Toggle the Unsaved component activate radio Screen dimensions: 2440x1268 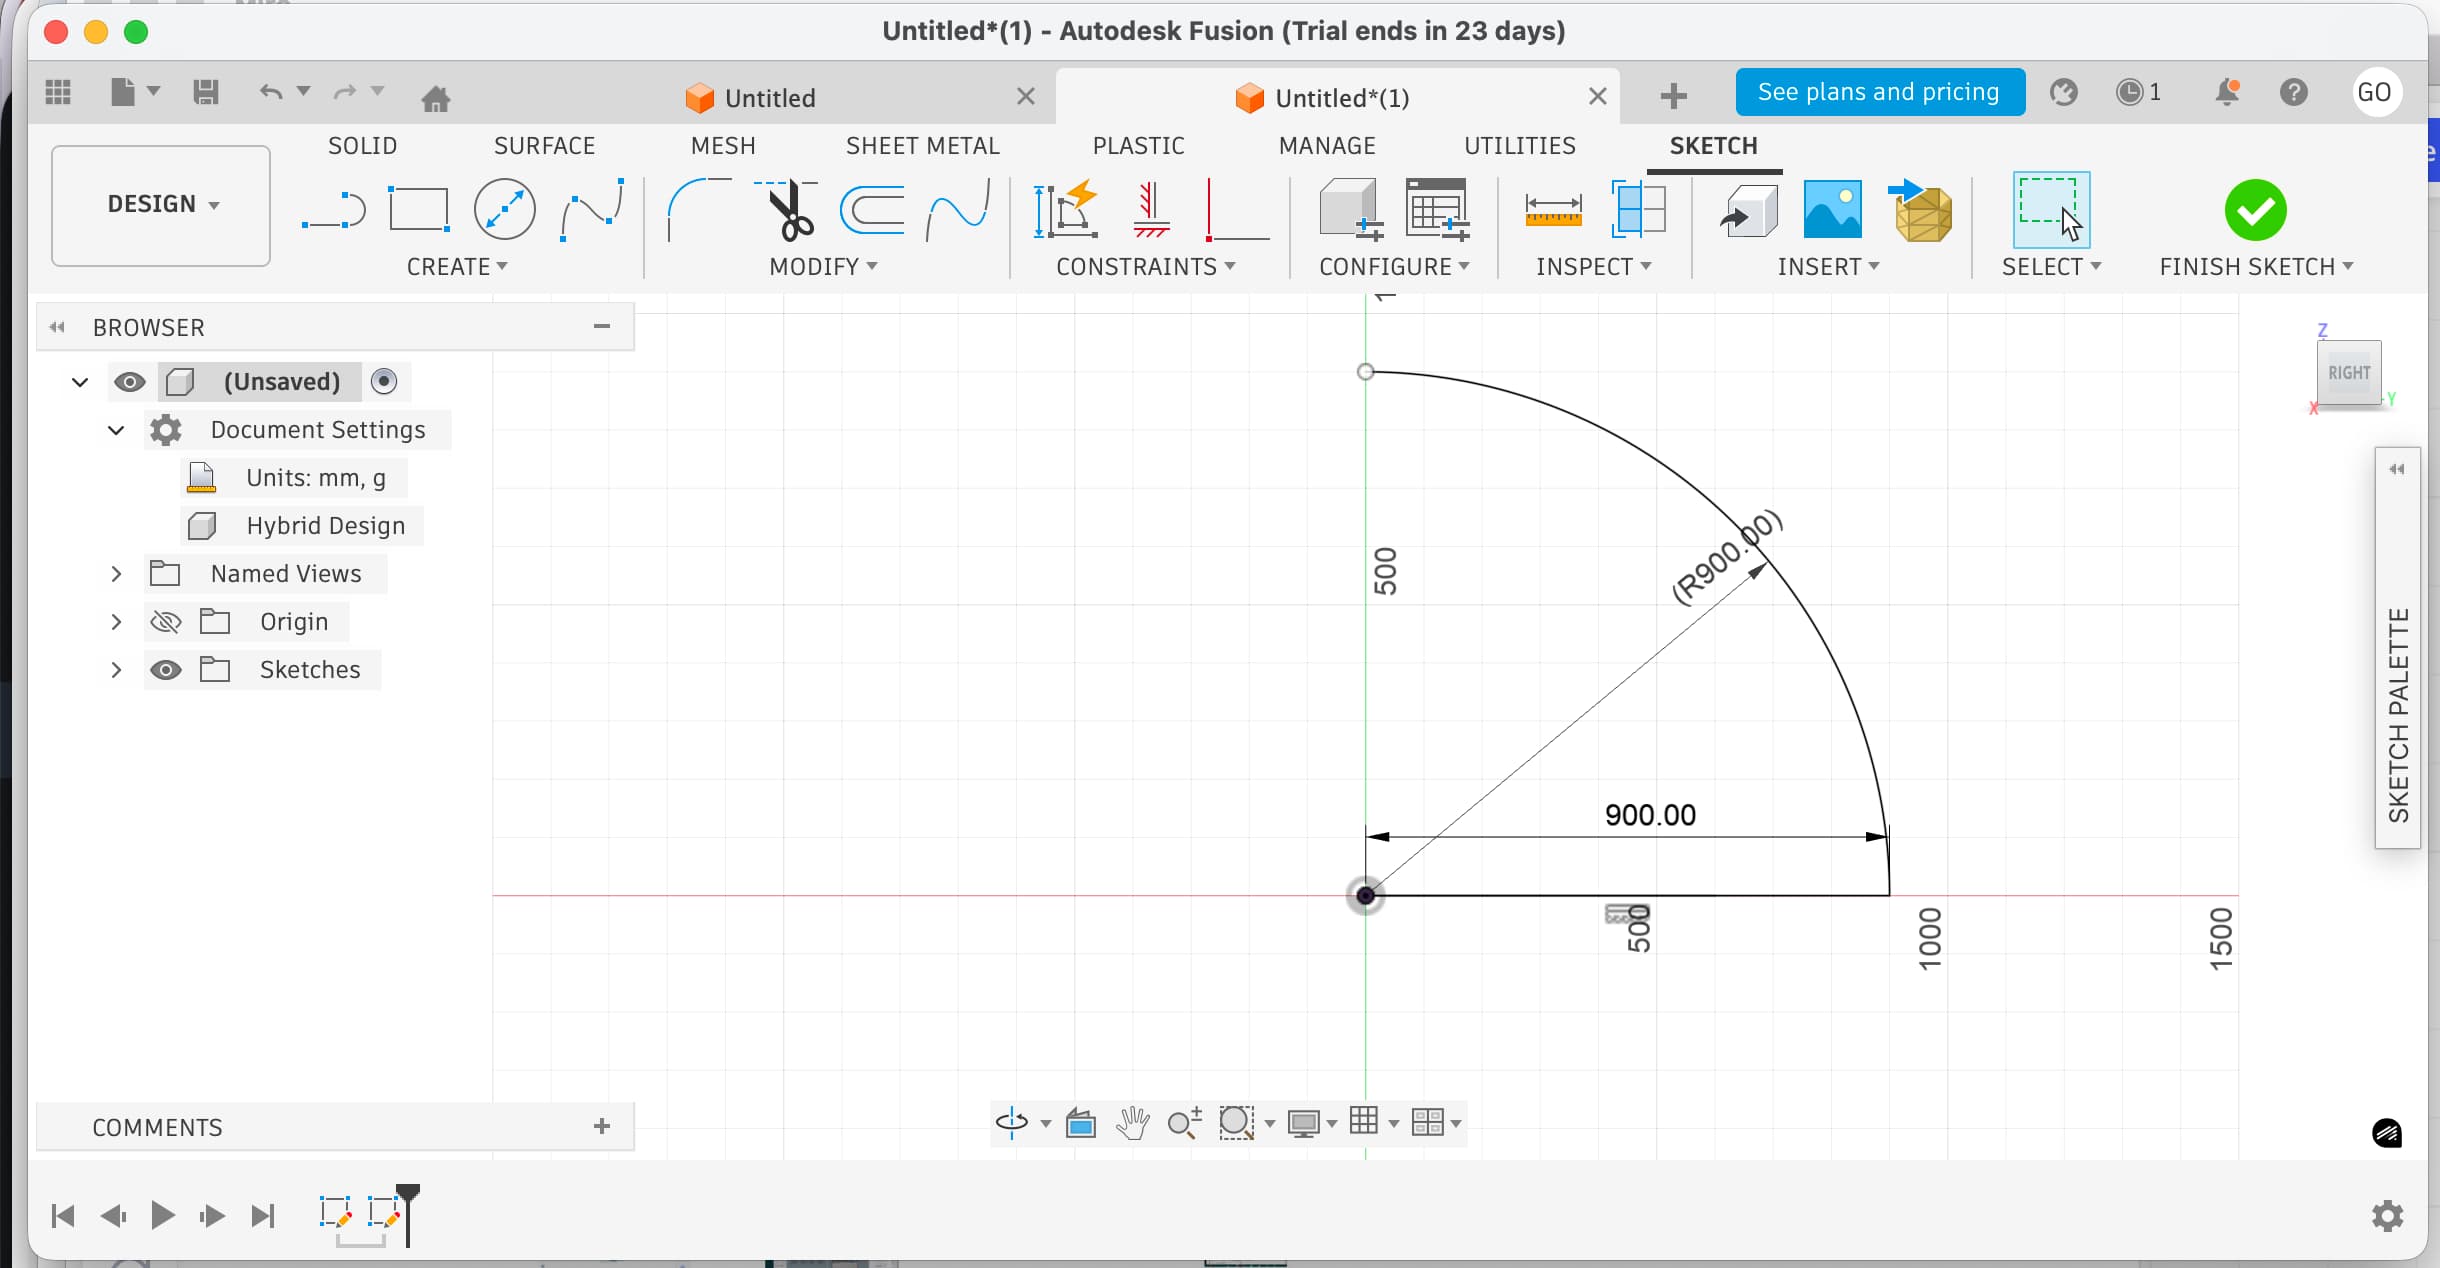[384, 382]
